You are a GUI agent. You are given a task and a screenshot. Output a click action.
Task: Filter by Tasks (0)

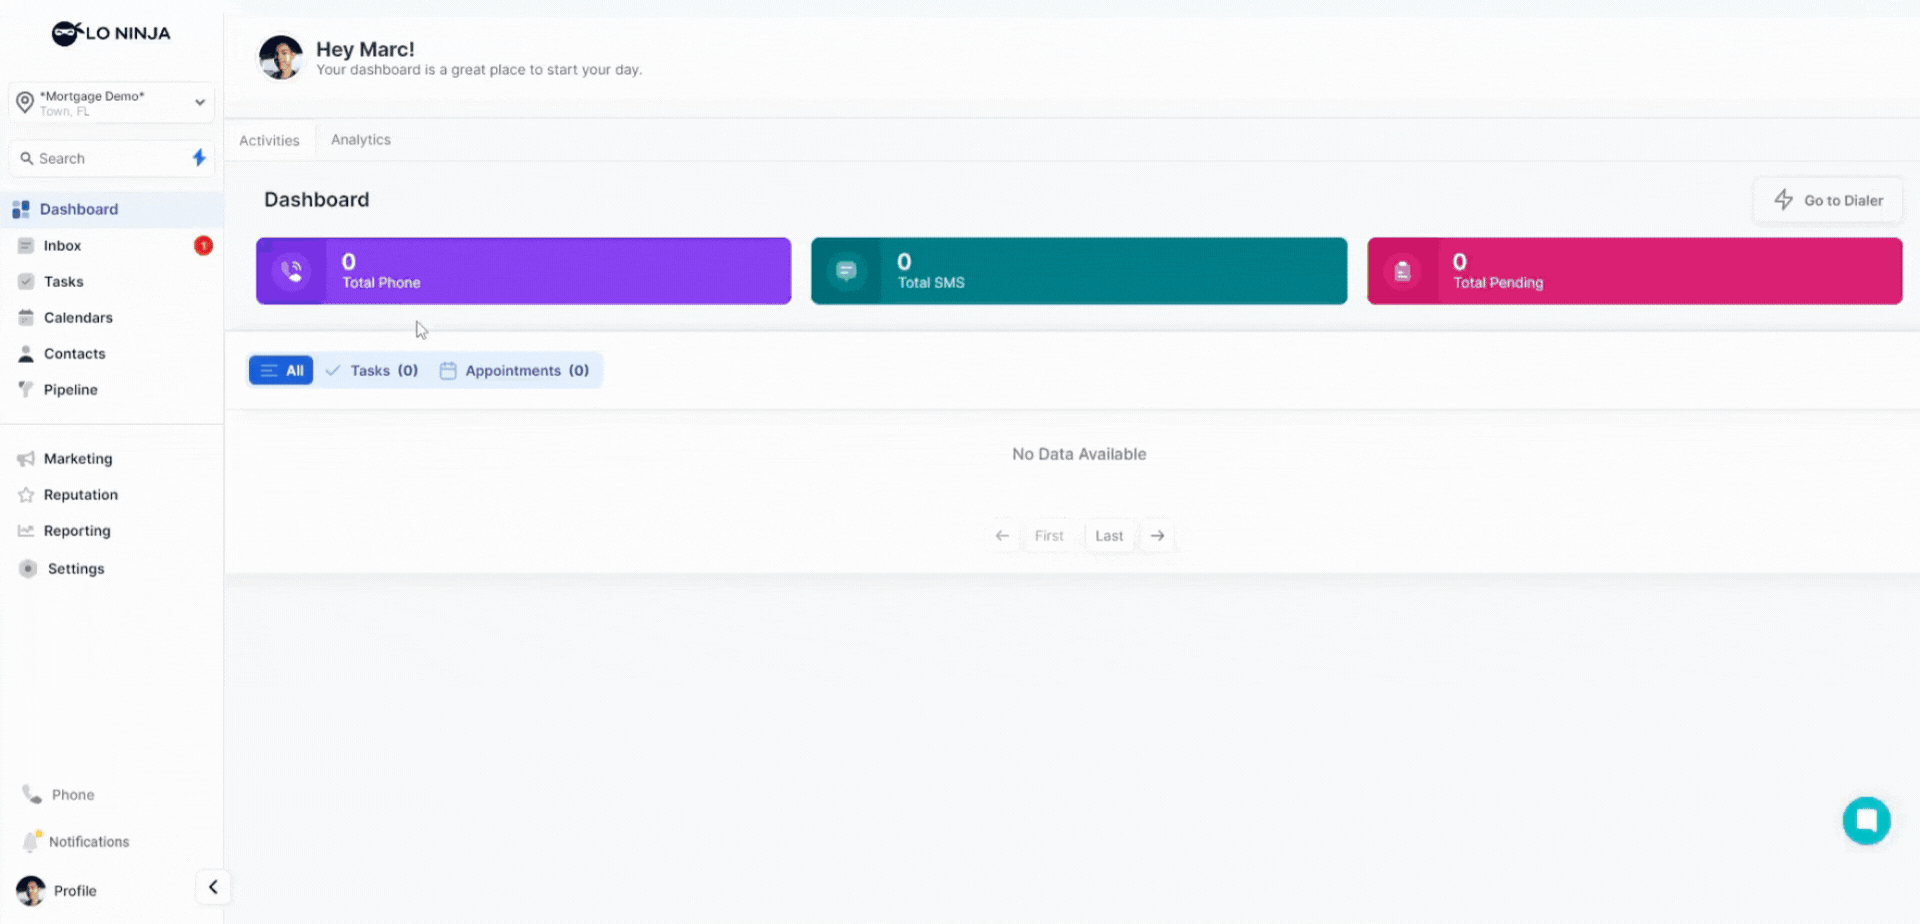click(372, 370)
